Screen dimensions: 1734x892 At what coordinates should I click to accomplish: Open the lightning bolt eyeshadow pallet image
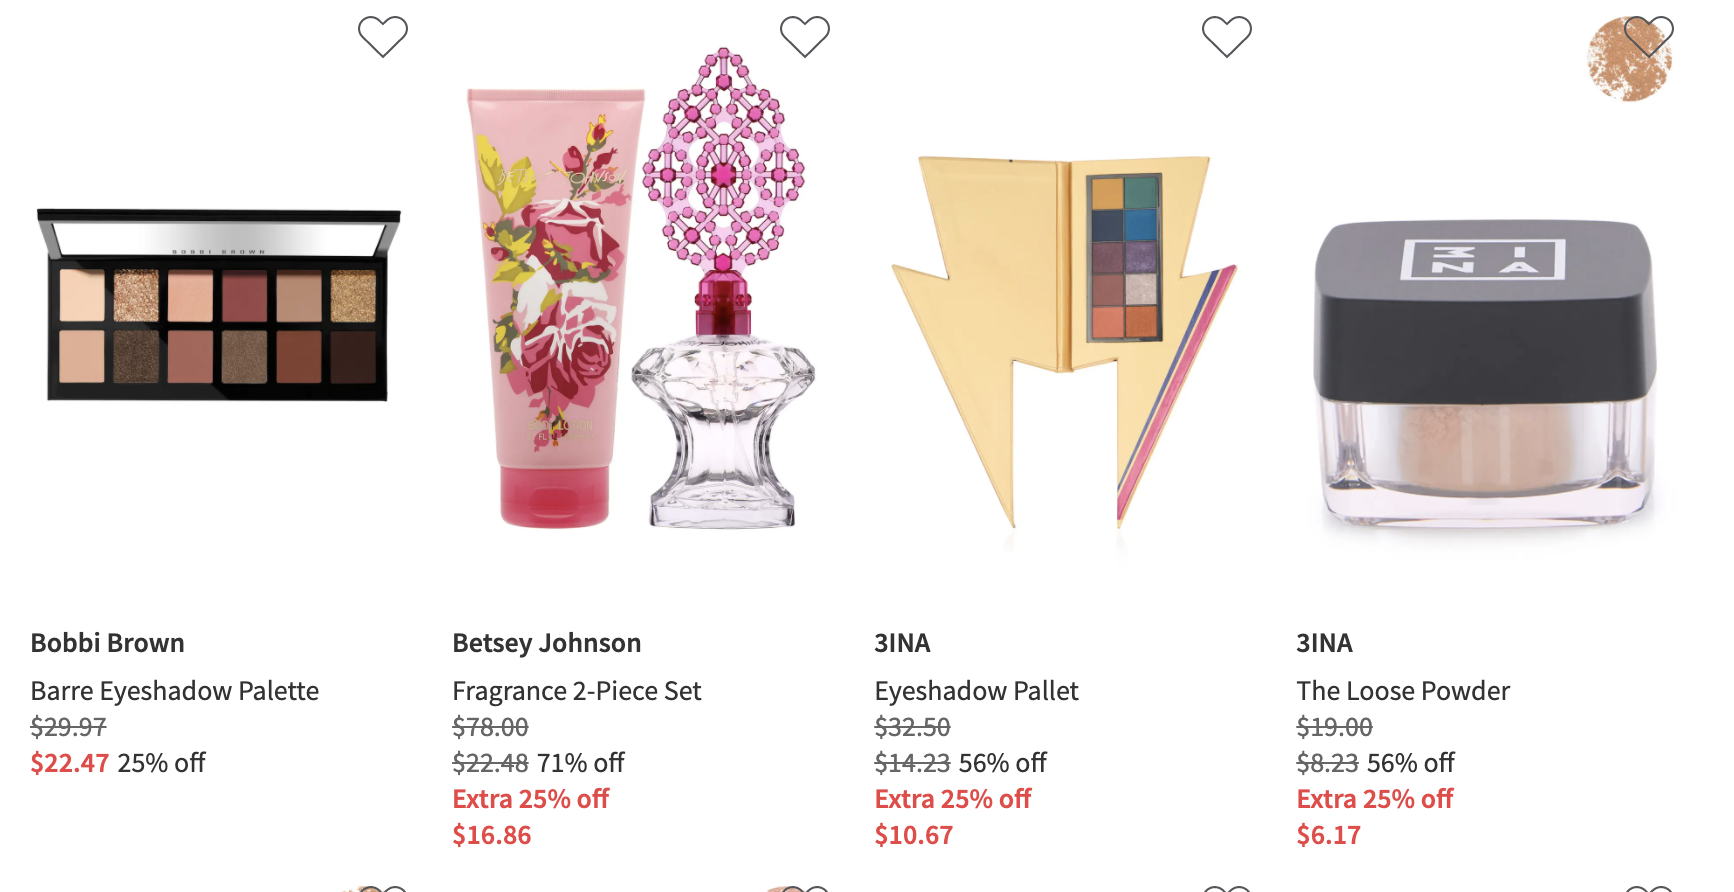[x=1064, y=342]
